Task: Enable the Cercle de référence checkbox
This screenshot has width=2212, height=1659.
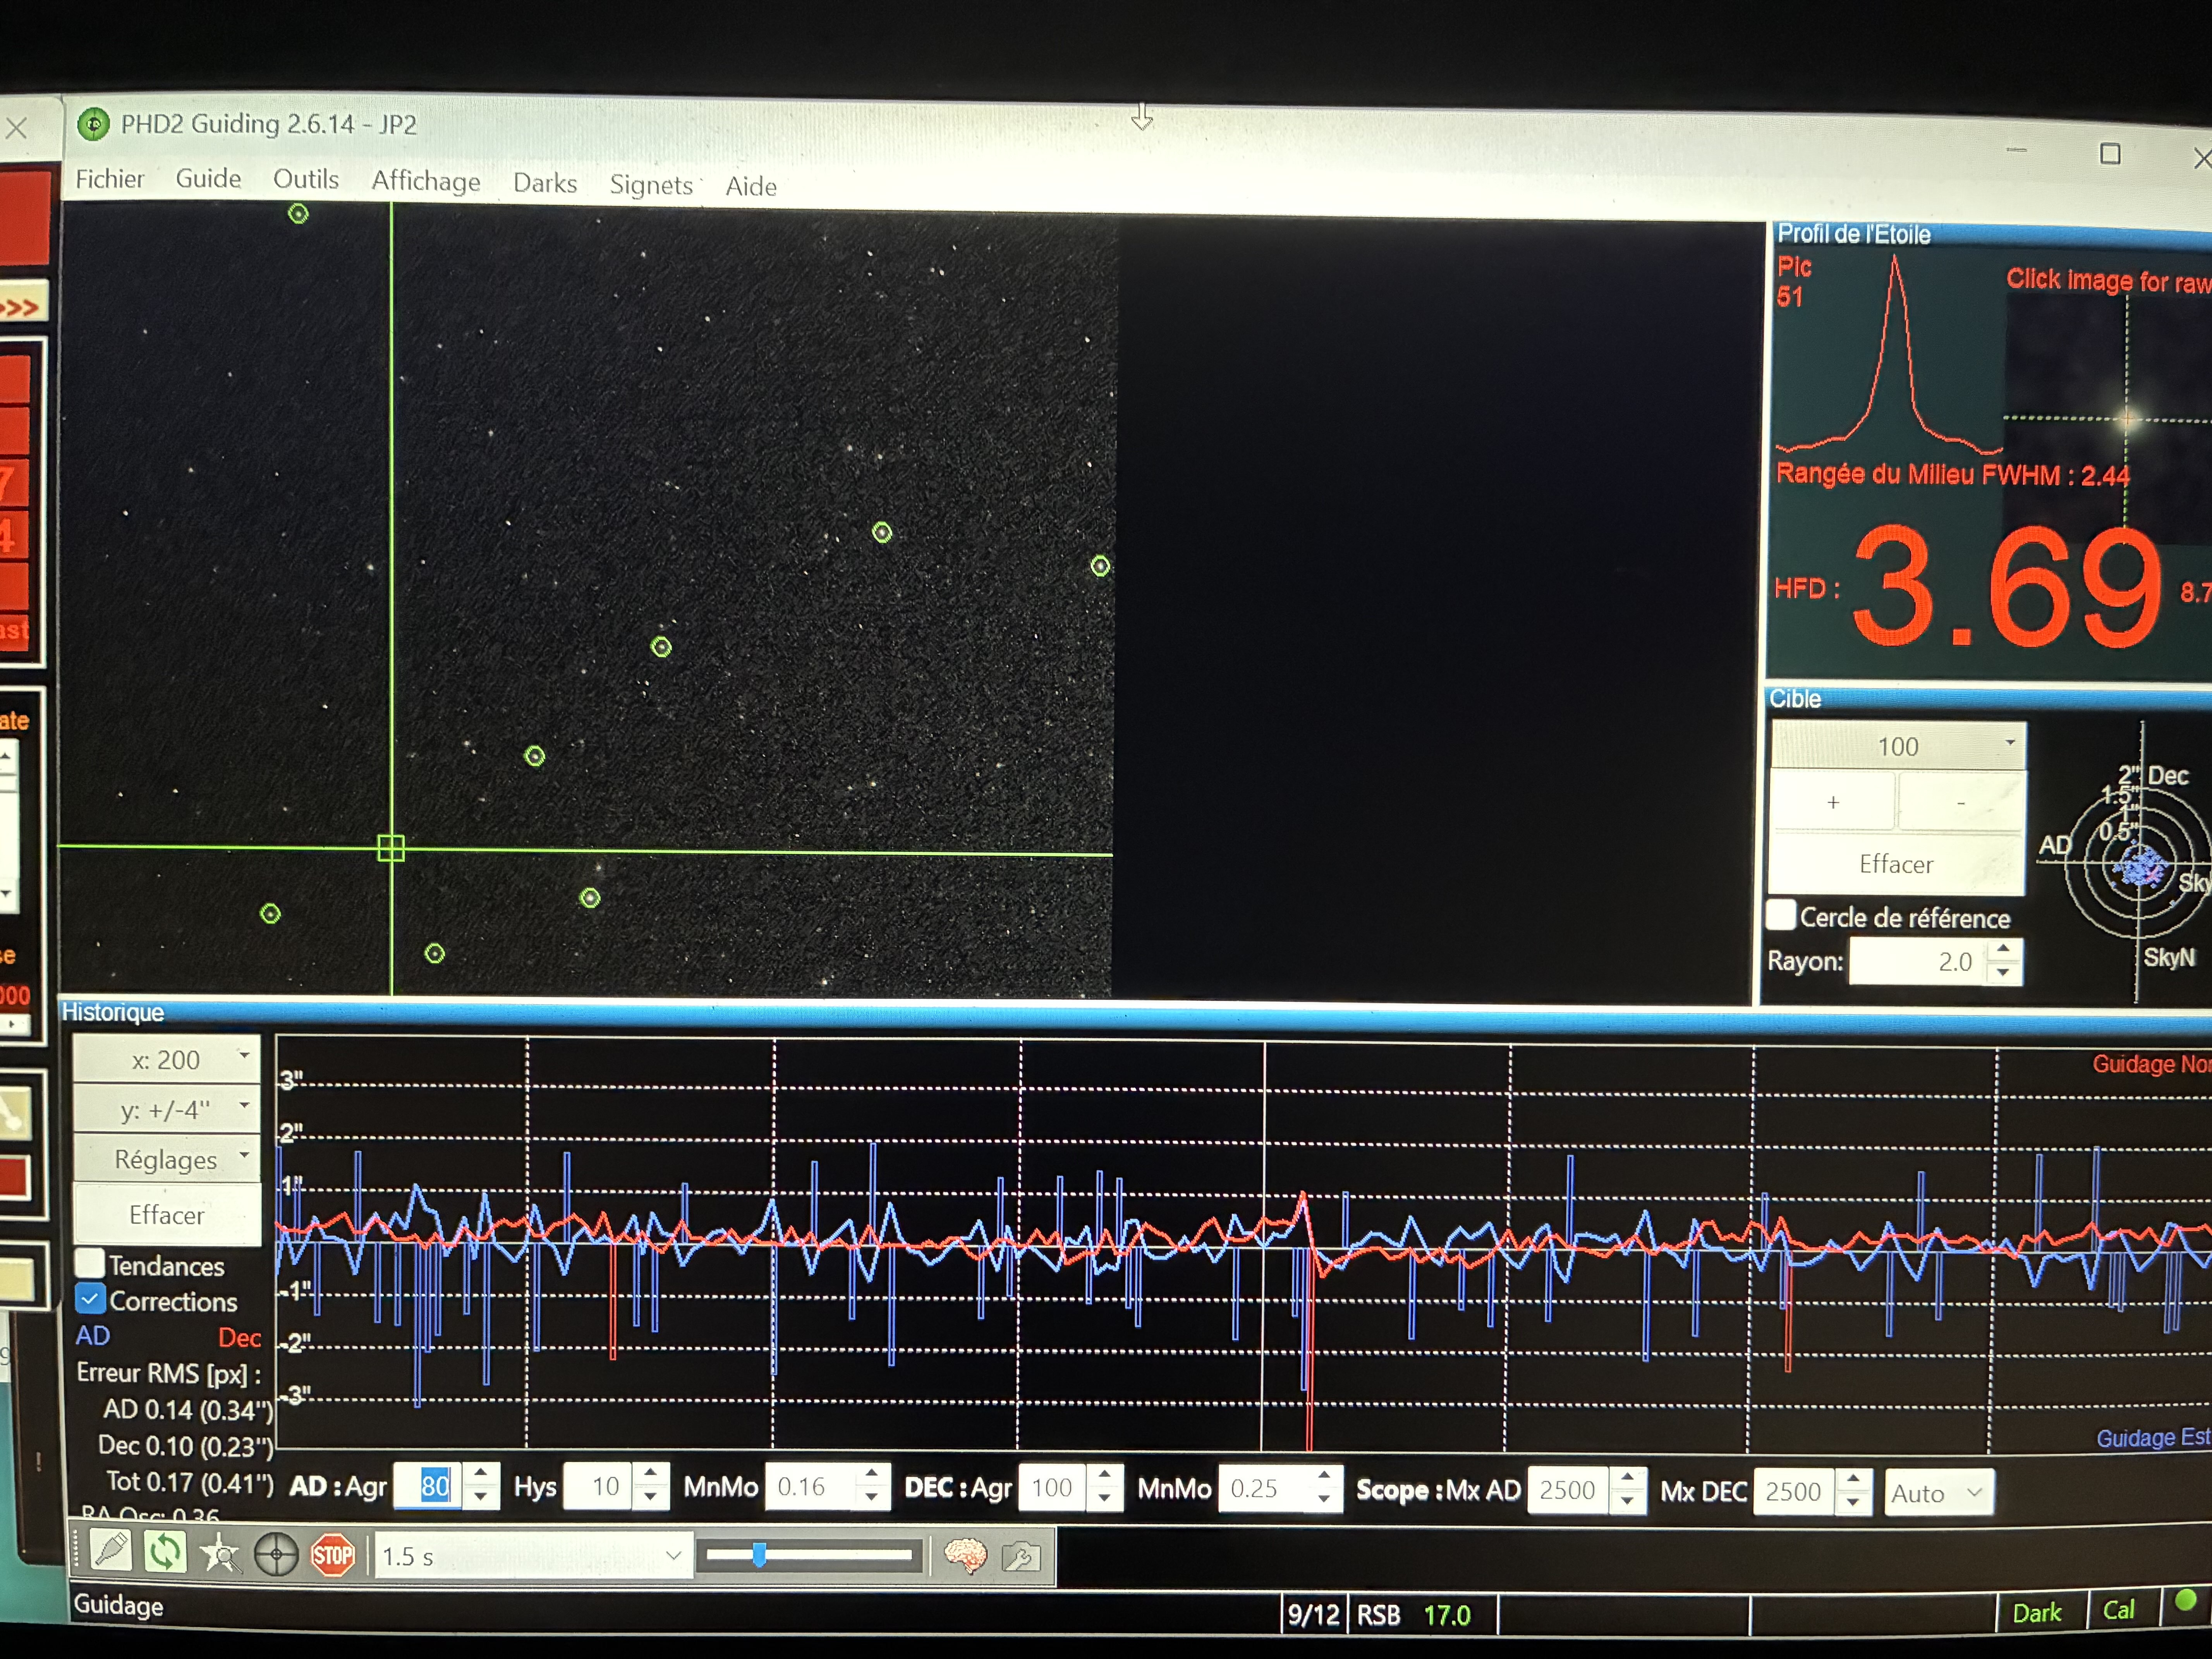Action: point(1781,915)
